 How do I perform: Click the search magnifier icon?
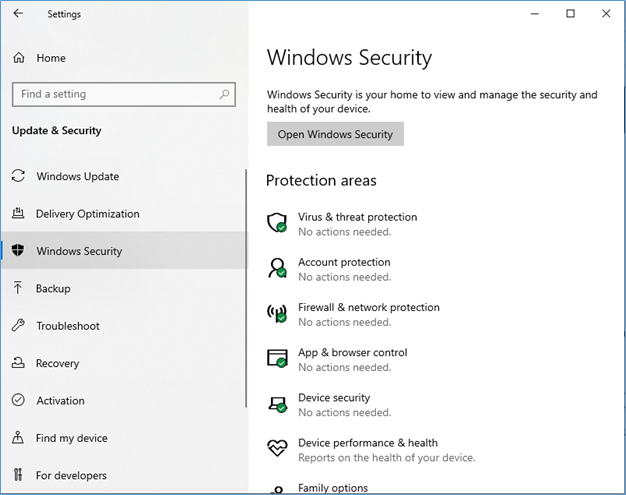pos(224,94)
